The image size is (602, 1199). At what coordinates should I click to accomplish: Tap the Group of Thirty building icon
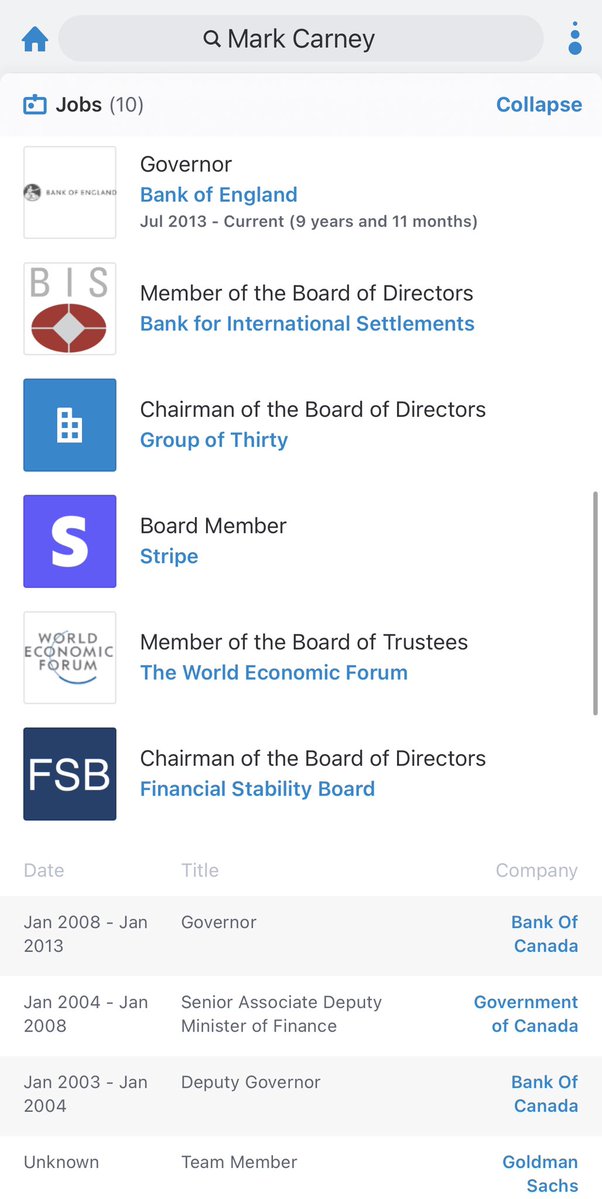pyautogui.click(x=70, y=425)
